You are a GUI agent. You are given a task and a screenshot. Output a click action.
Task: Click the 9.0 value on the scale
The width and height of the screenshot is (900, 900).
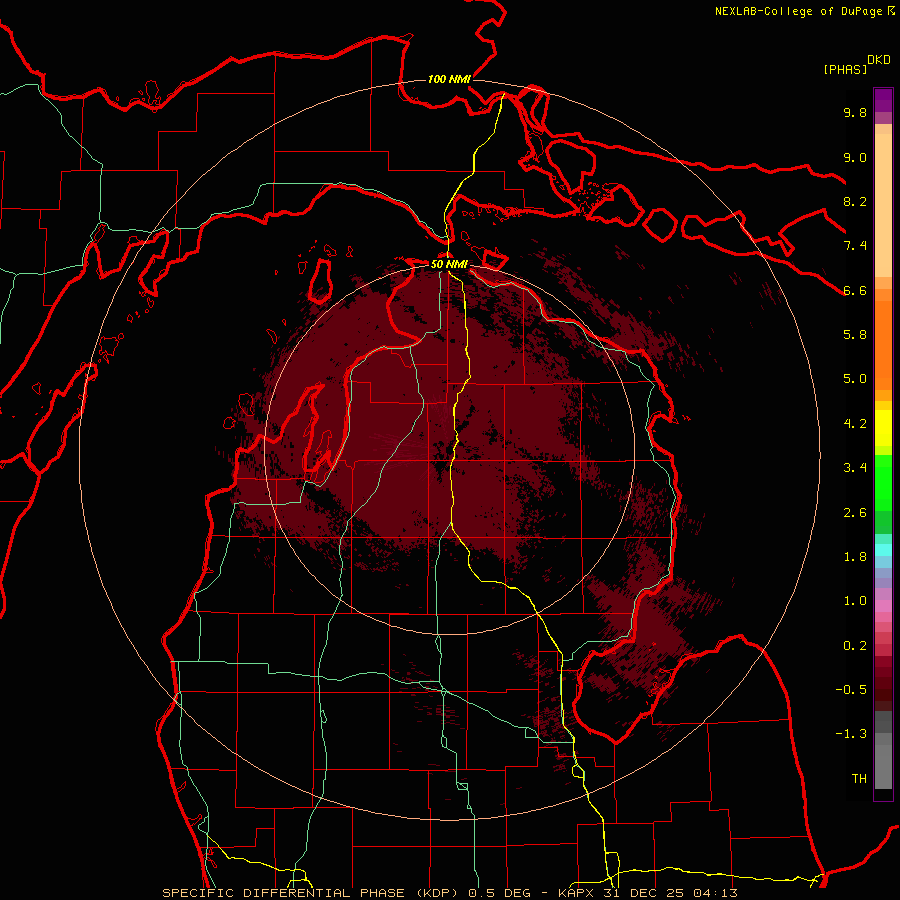click(855, 157)
